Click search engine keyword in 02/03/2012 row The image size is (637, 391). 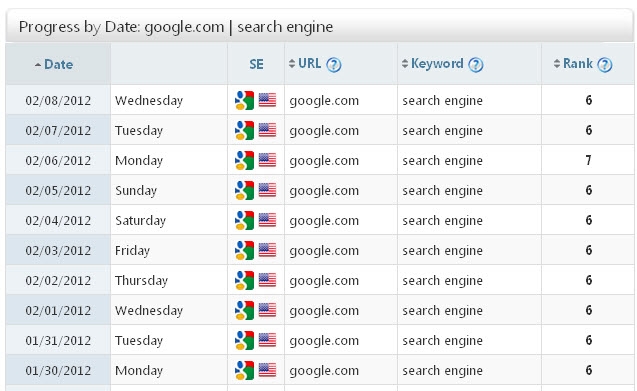coord(442,250)
